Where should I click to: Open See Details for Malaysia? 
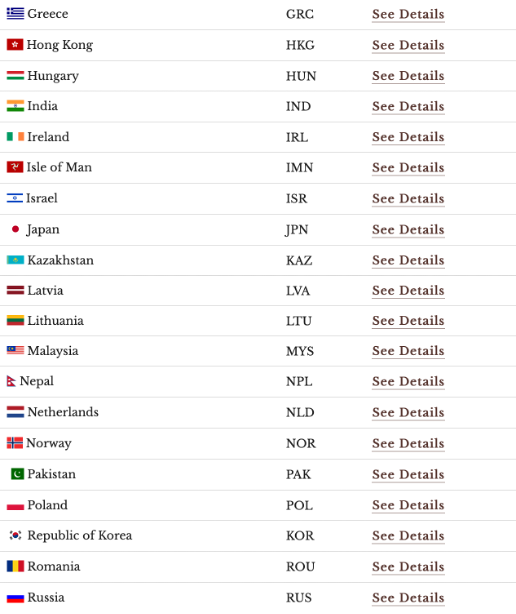[x=408, y=351]
